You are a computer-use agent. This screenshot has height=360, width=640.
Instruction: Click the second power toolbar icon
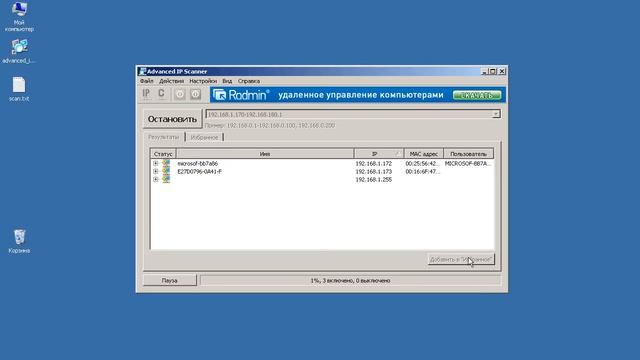pos(196,94)
